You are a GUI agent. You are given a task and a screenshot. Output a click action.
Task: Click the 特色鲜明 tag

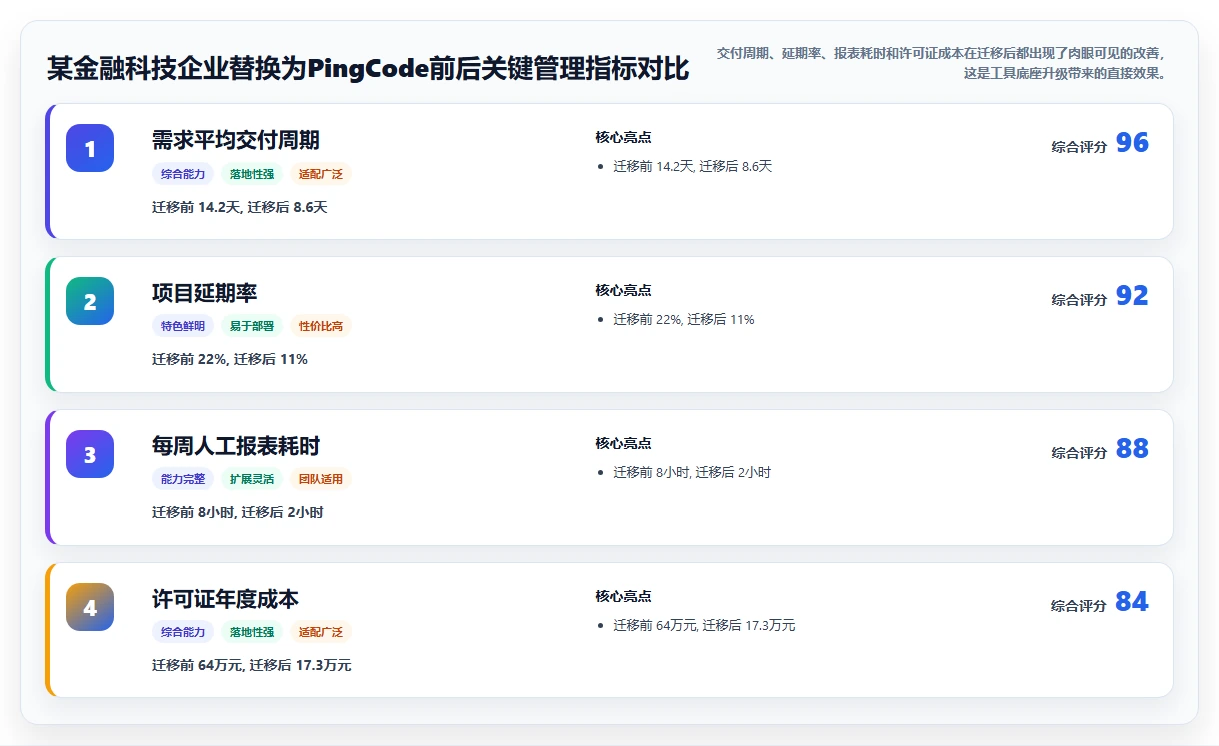[183, 326]
